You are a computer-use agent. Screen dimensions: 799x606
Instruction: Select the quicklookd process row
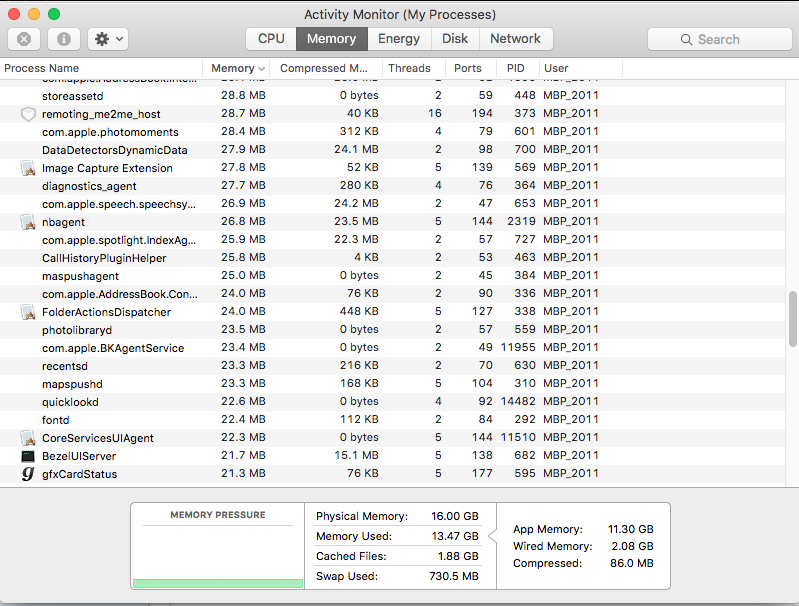point(392,402)
